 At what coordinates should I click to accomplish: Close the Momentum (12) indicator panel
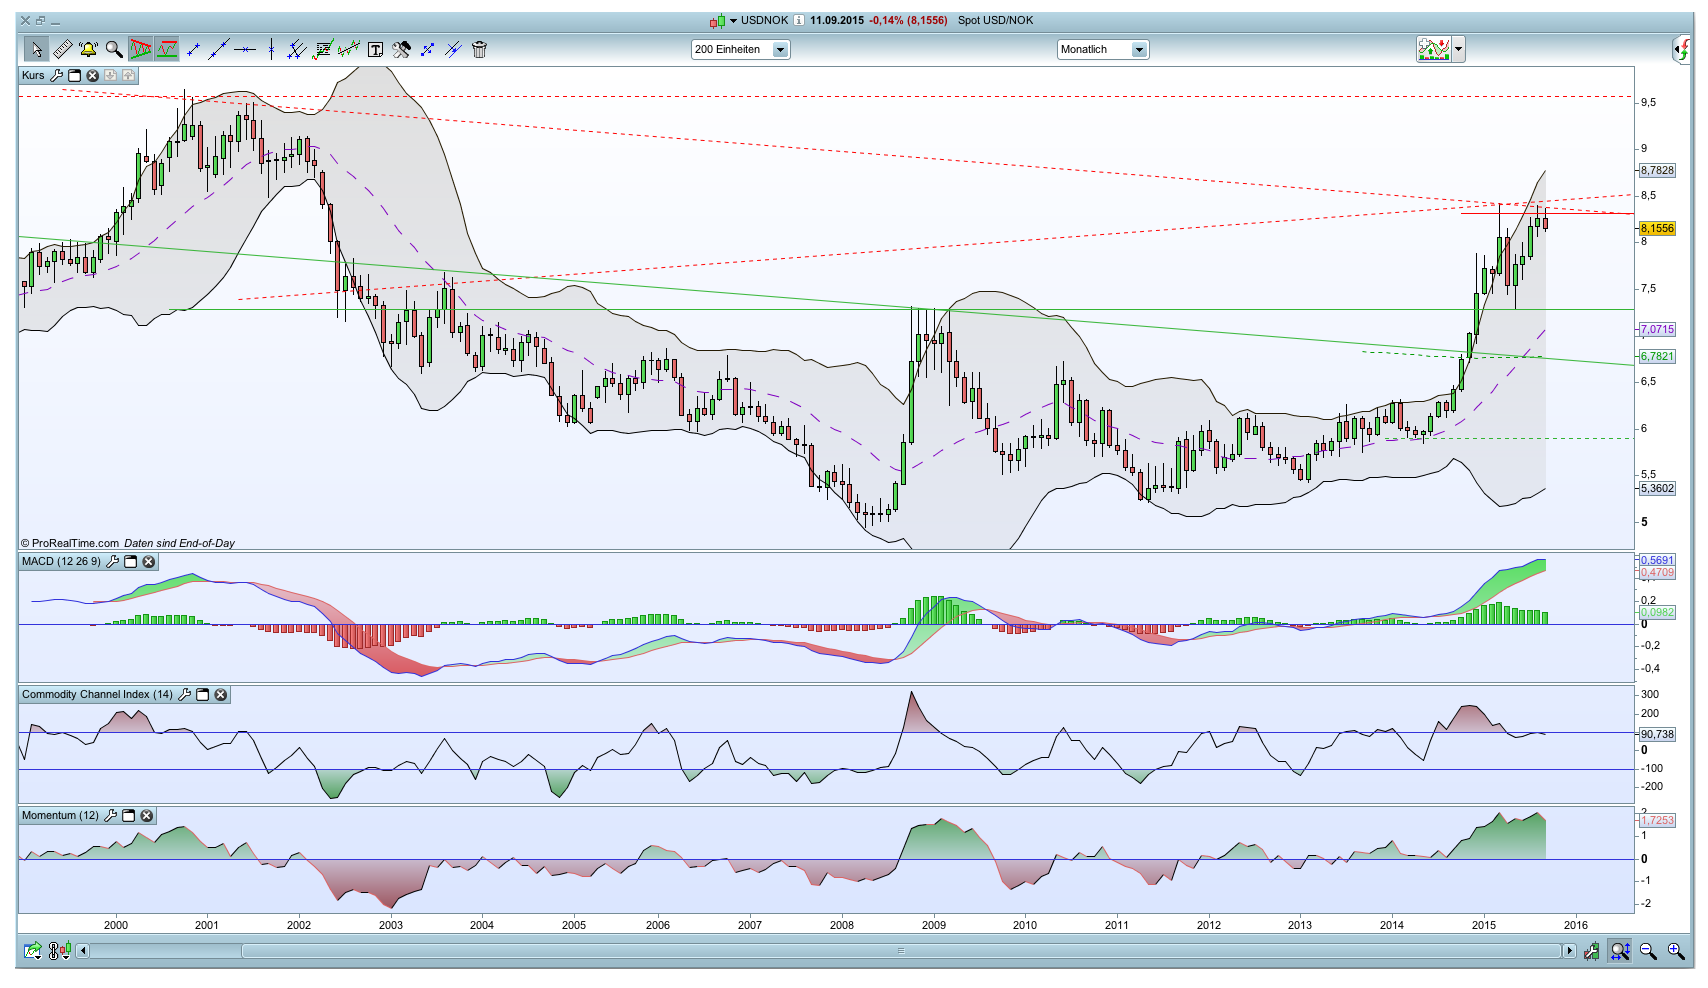(x=147, y=816)
